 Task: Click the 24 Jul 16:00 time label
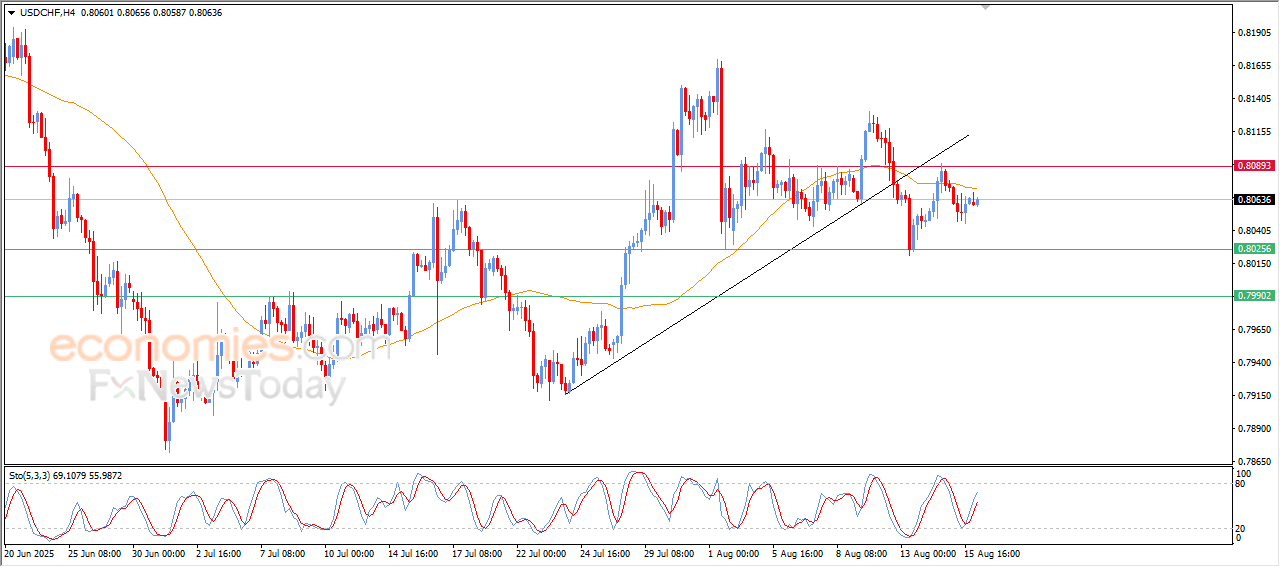coord(605,553)
